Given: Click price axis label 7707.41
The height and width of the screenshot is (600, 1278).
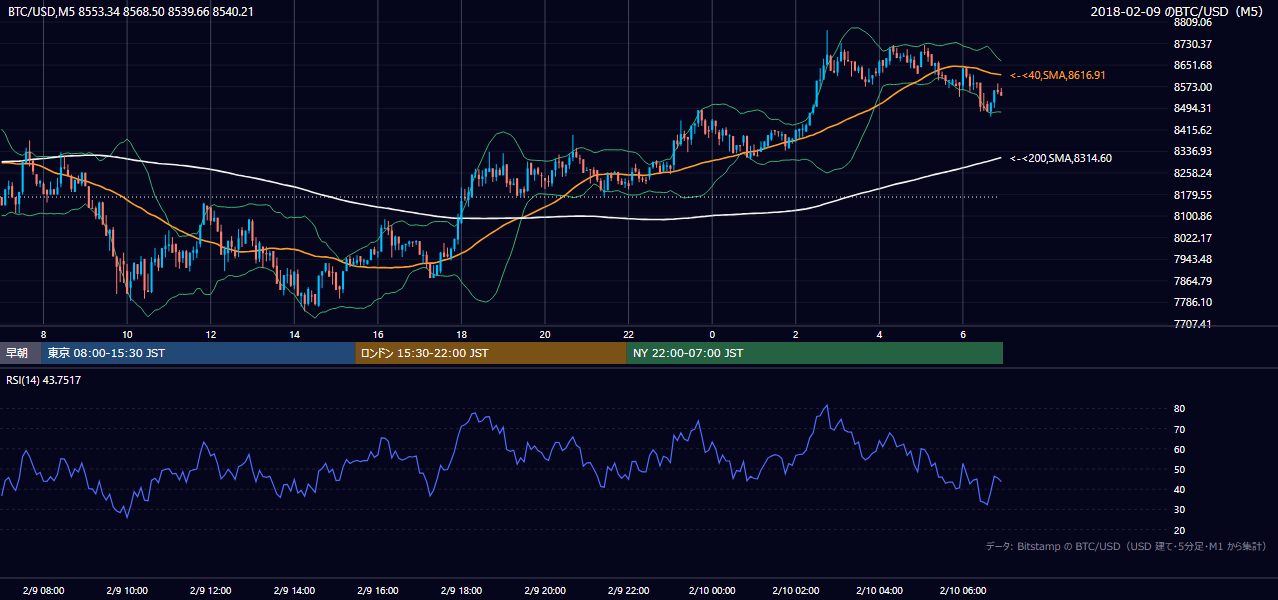Looking at the screenshot, I should coord(1192,324).
